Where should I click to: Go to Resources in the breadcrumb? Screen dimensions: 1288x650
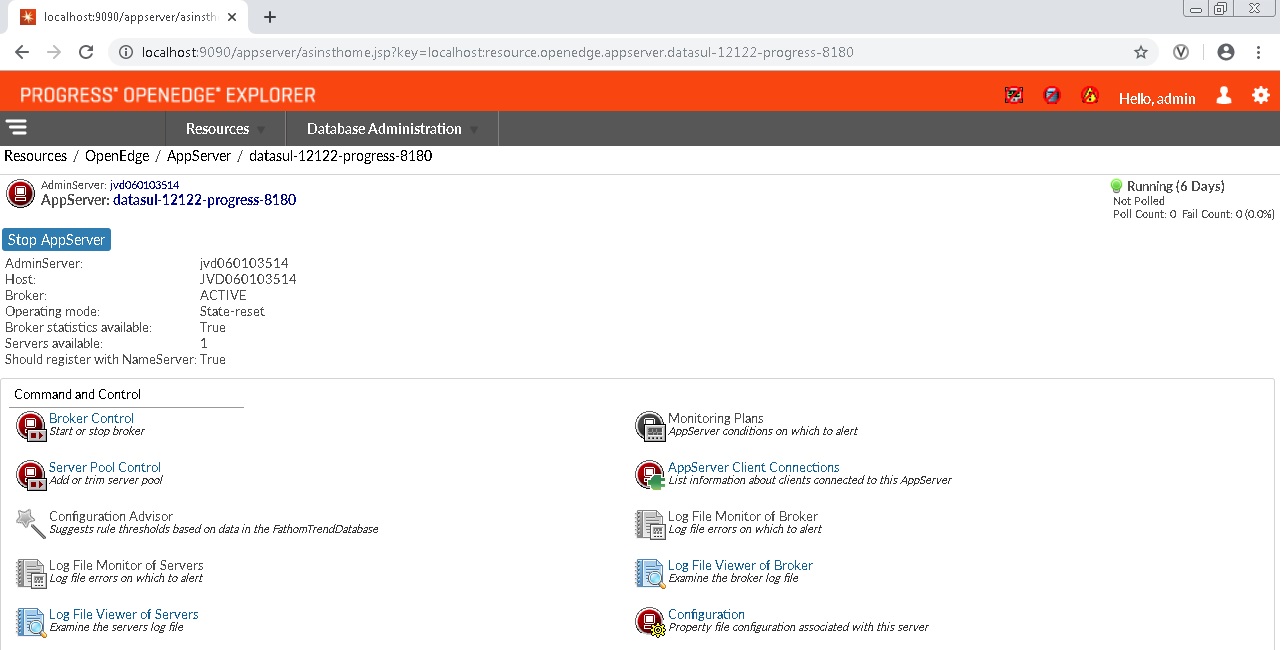point(36,156)
